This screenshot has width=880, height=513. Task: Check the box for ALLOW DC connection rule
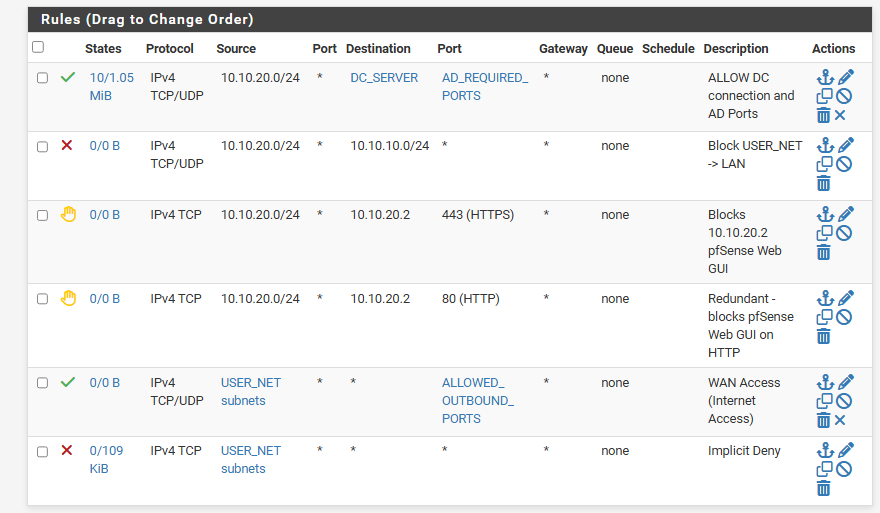pos(42,78)
